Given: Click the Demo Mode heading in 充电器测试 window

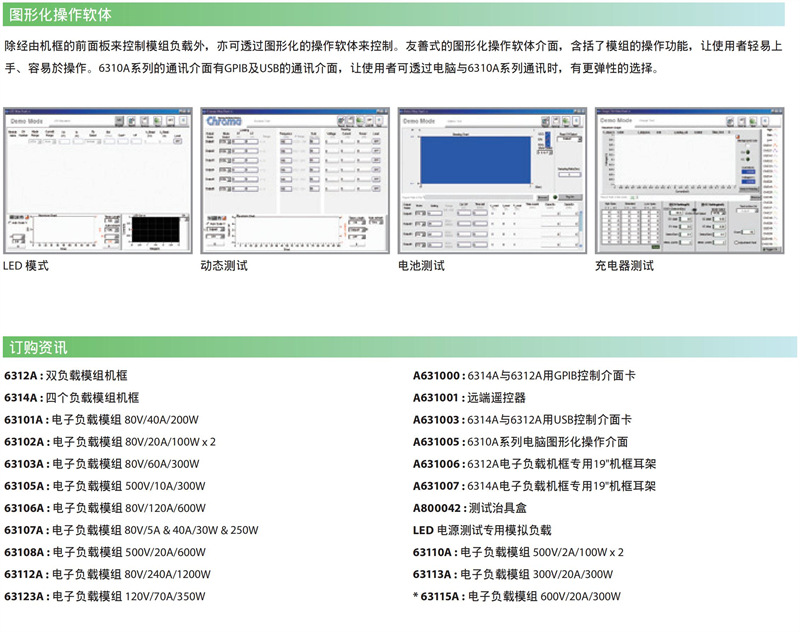Looking at the screenshot, I should point(615,121).
